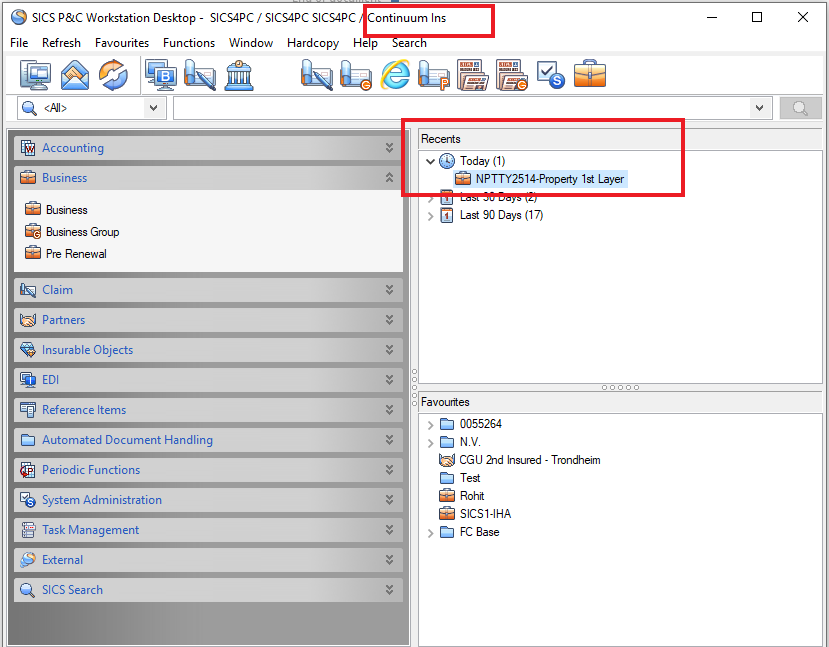Click the briefcase icon in the toolbar
This screenshot has height=647, width=829.
tap(589, 75)
